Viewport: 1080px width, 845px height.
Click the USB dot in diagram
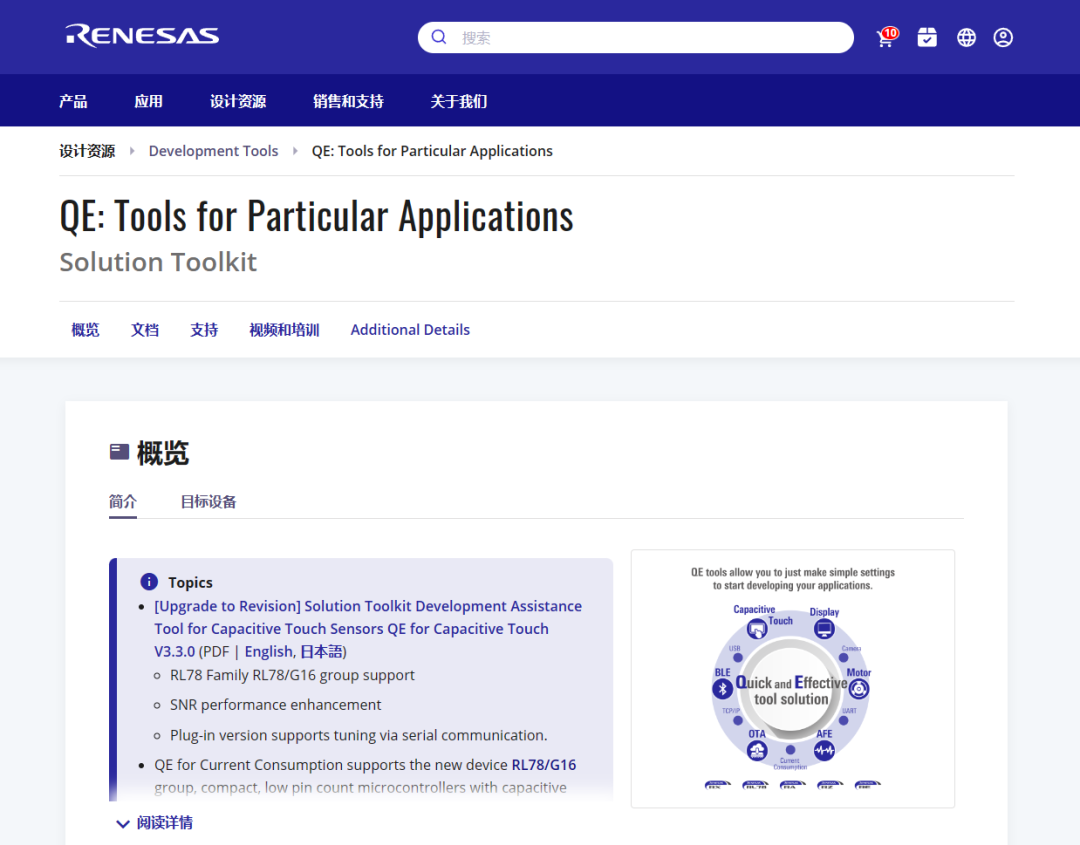point(738,658)
